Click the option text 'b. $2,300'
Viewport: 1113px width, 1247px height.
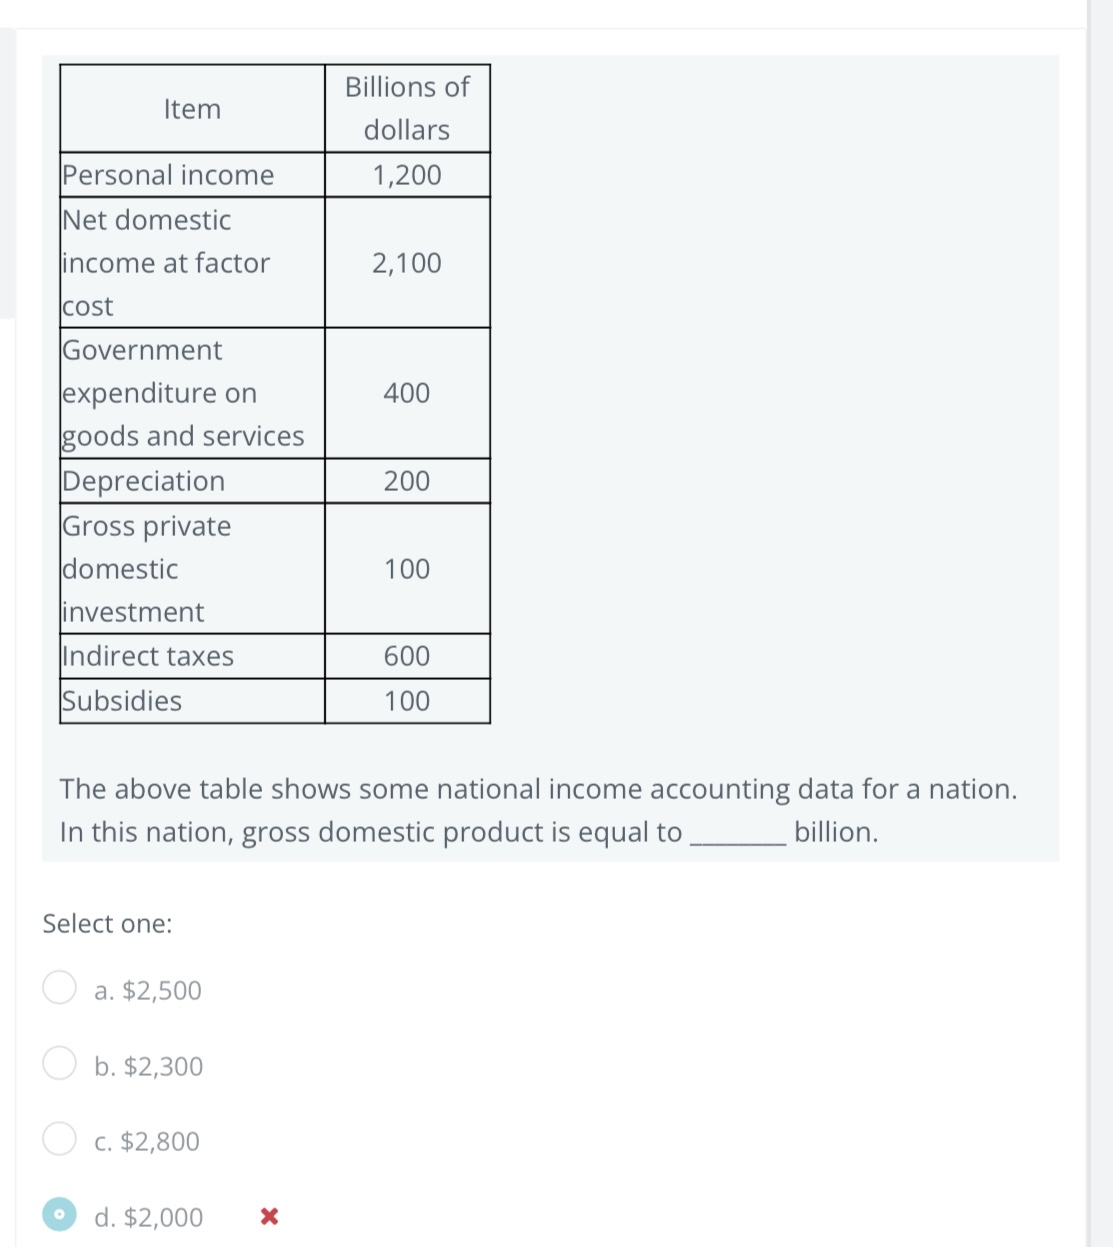pos(148,1066)
